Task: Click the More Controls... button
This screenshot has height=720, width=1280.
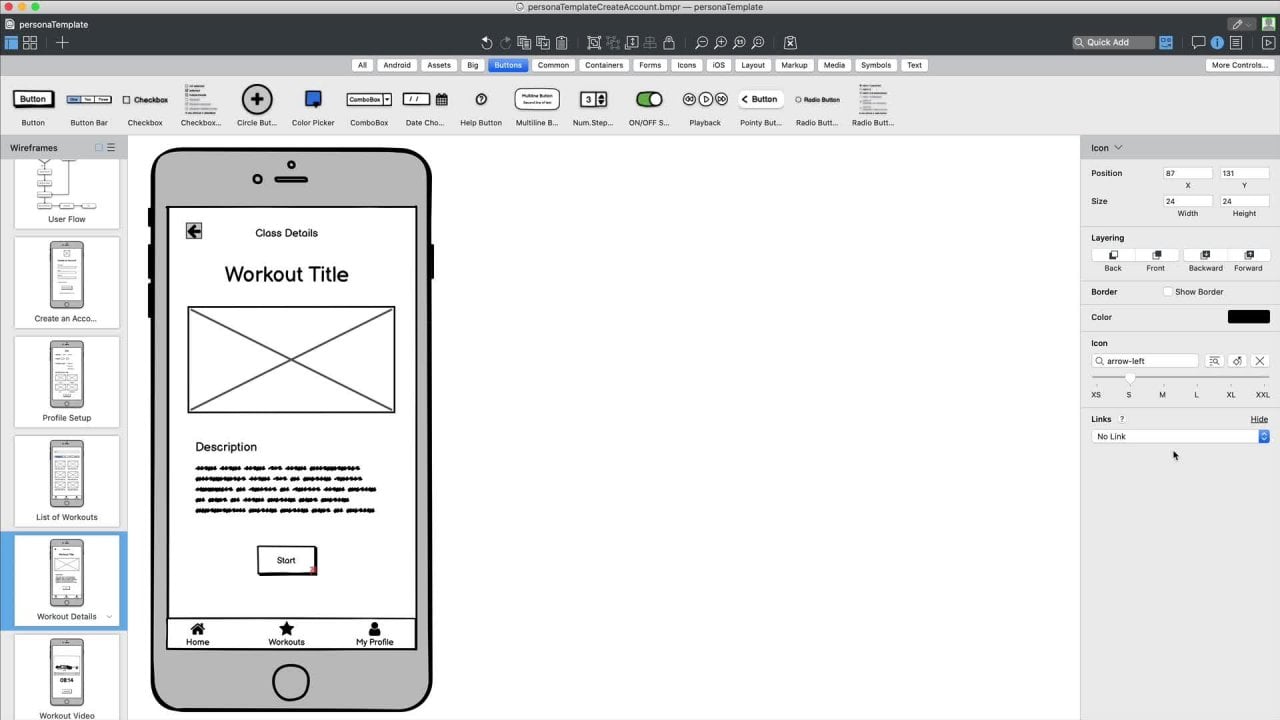Action: [1239, 65]
